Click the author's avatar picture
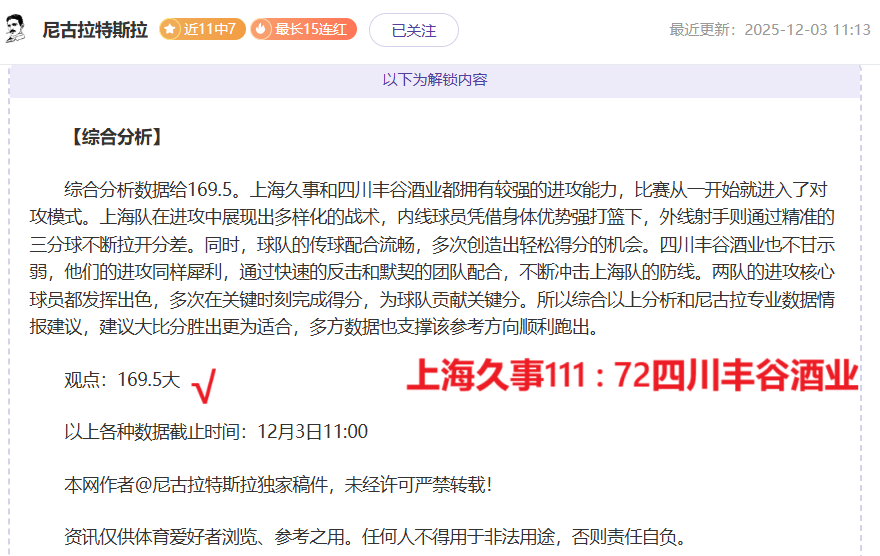Image resolution: width=880 pixels, height=556 pixels. click(17, 30)
